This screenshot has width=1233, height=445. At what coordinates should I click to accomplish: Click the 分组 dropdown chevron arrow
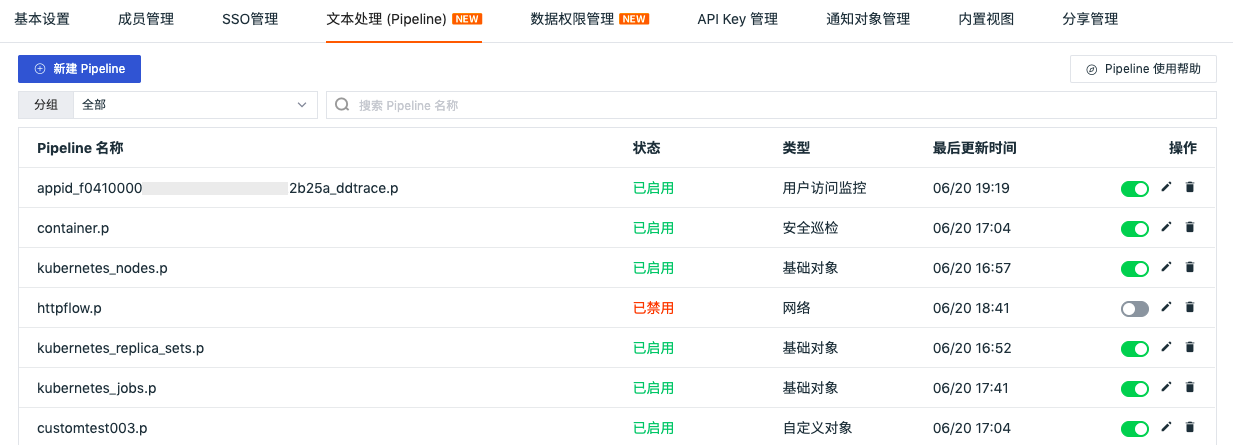pyautogui.click(x=302, y=105)
